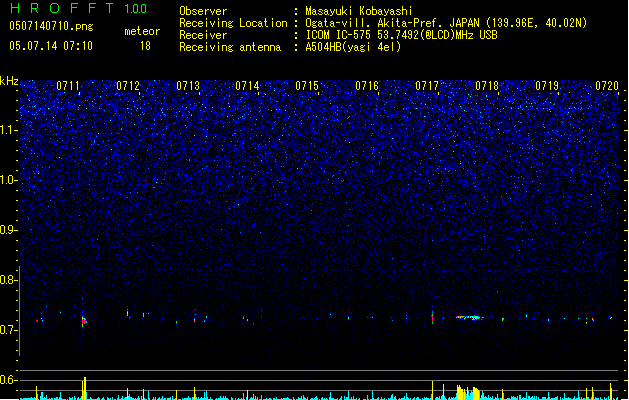The height and width of the screenshot is (400, 629).
Task: Click the 'Receiving Location' label
Action: point(233,23)
